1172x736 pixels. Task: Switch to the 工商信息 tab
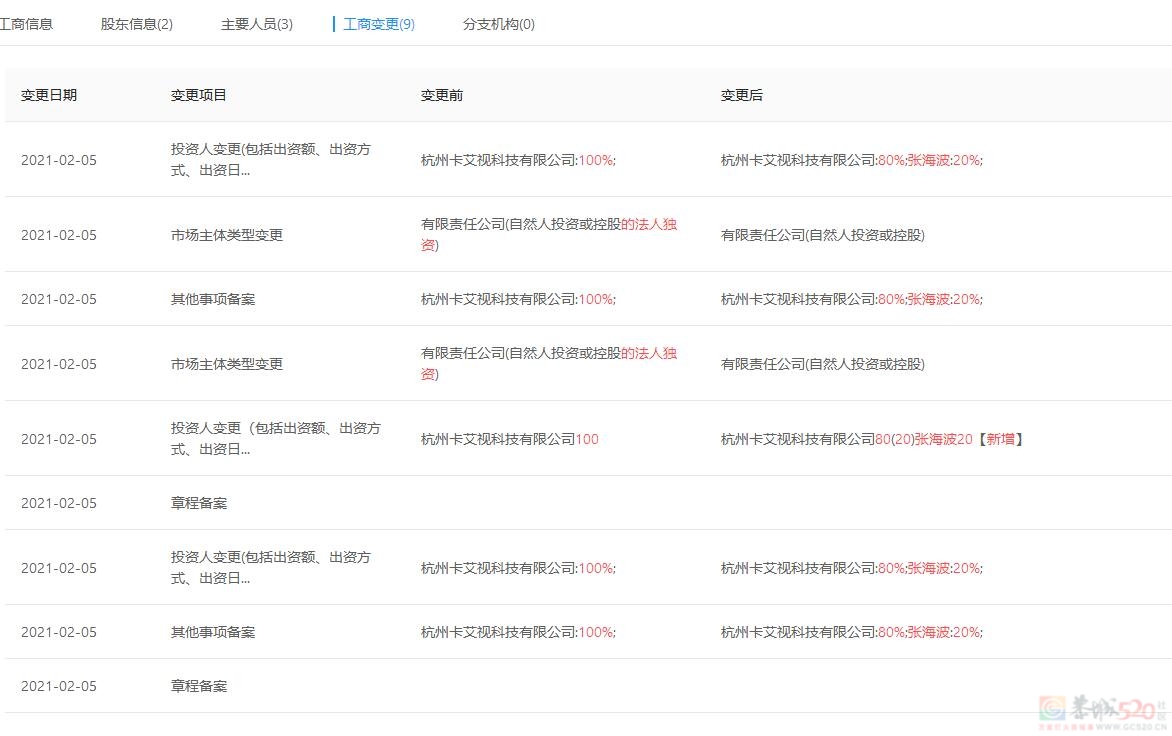[27, 24]
